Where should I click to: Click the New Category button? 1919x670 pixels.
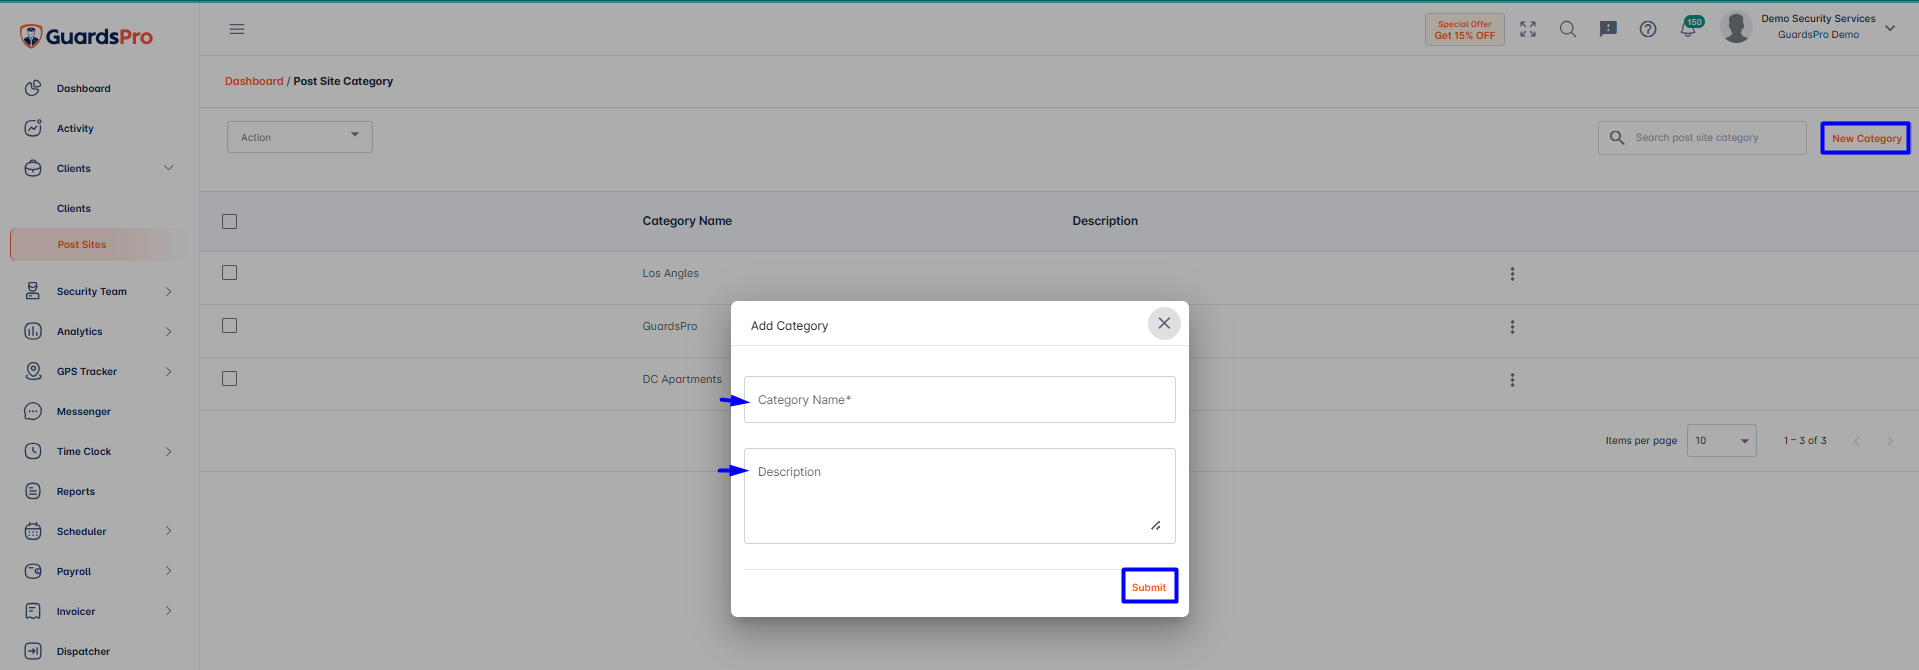[x=1865, y=138]
